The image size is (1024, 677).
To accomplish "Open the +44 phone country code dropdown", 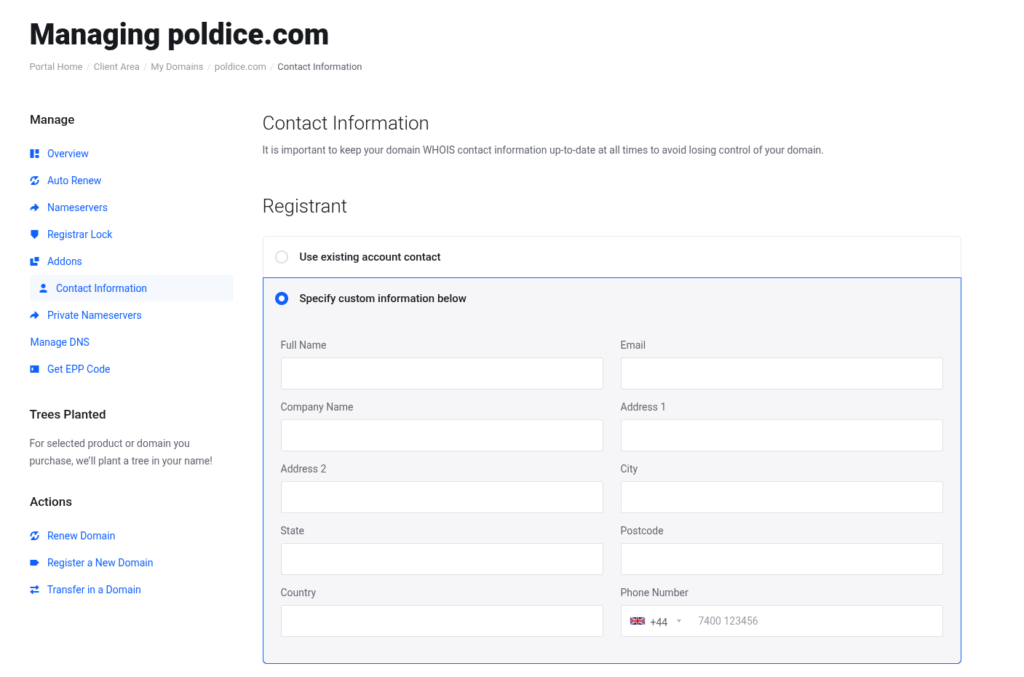I will (656, 622).
